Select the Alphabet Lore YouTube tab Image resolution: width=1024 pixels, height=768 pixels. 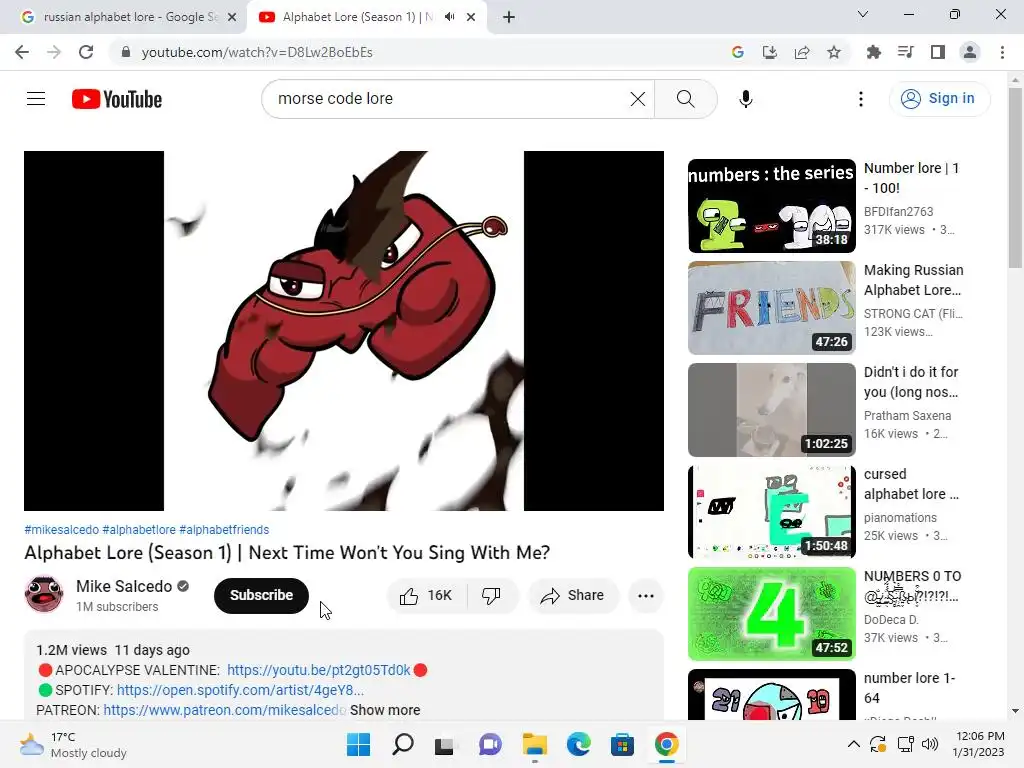pyautogui.click(x=358, y=17)
